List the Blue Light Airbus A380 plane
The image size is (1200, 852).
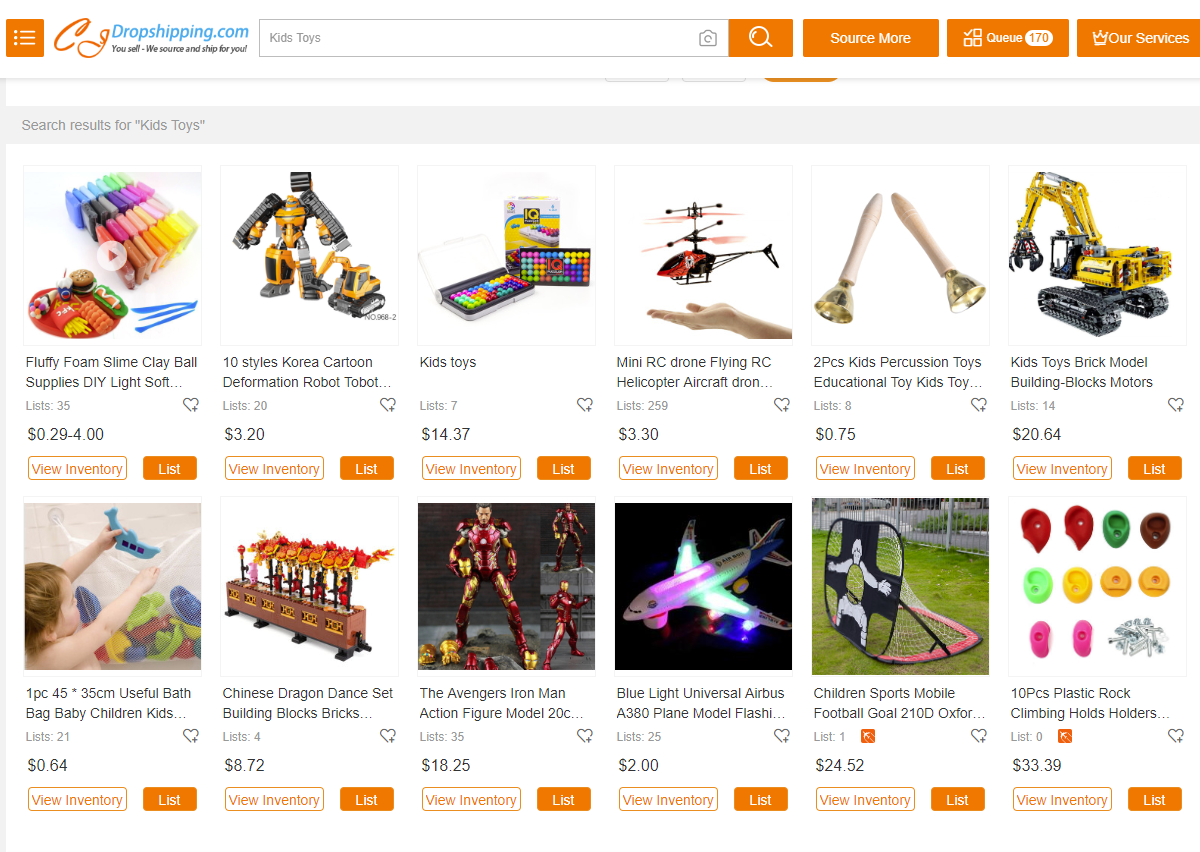761,799
